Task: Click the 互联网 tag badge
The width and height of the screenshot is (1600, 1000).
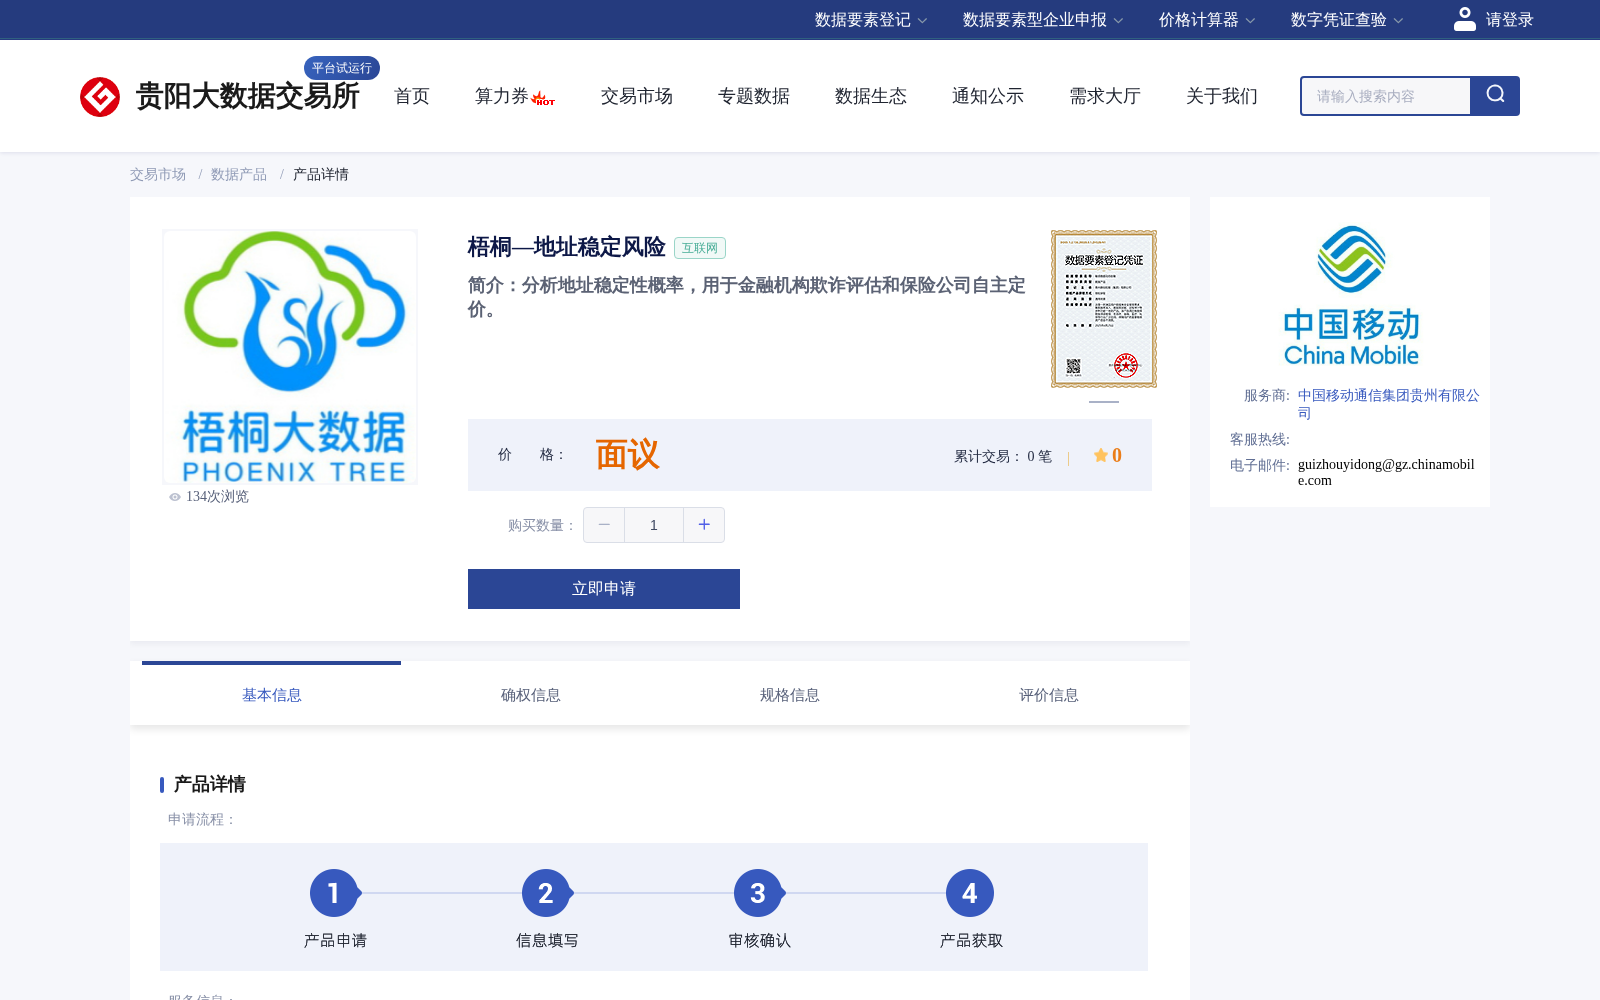Action: [x=700, y=248]
